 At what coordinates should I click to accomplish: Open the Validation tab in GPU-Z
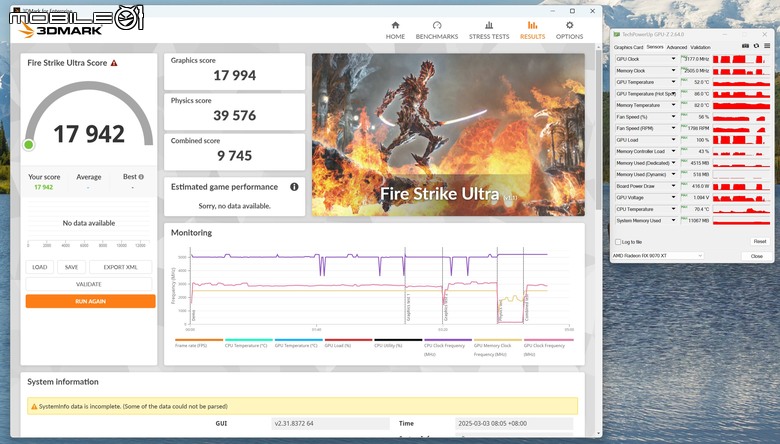[700, 47]
